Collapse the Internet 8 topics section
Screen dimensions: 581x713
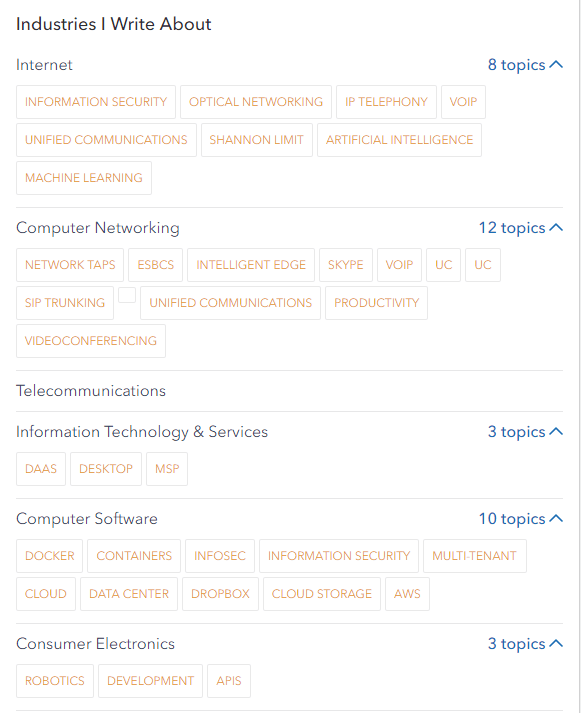point(525,65)
